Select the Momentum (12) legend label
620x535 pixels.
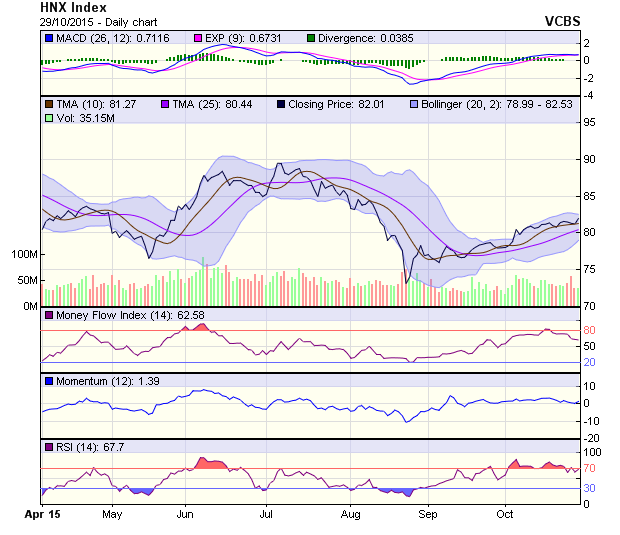click(x=96, y=381)
